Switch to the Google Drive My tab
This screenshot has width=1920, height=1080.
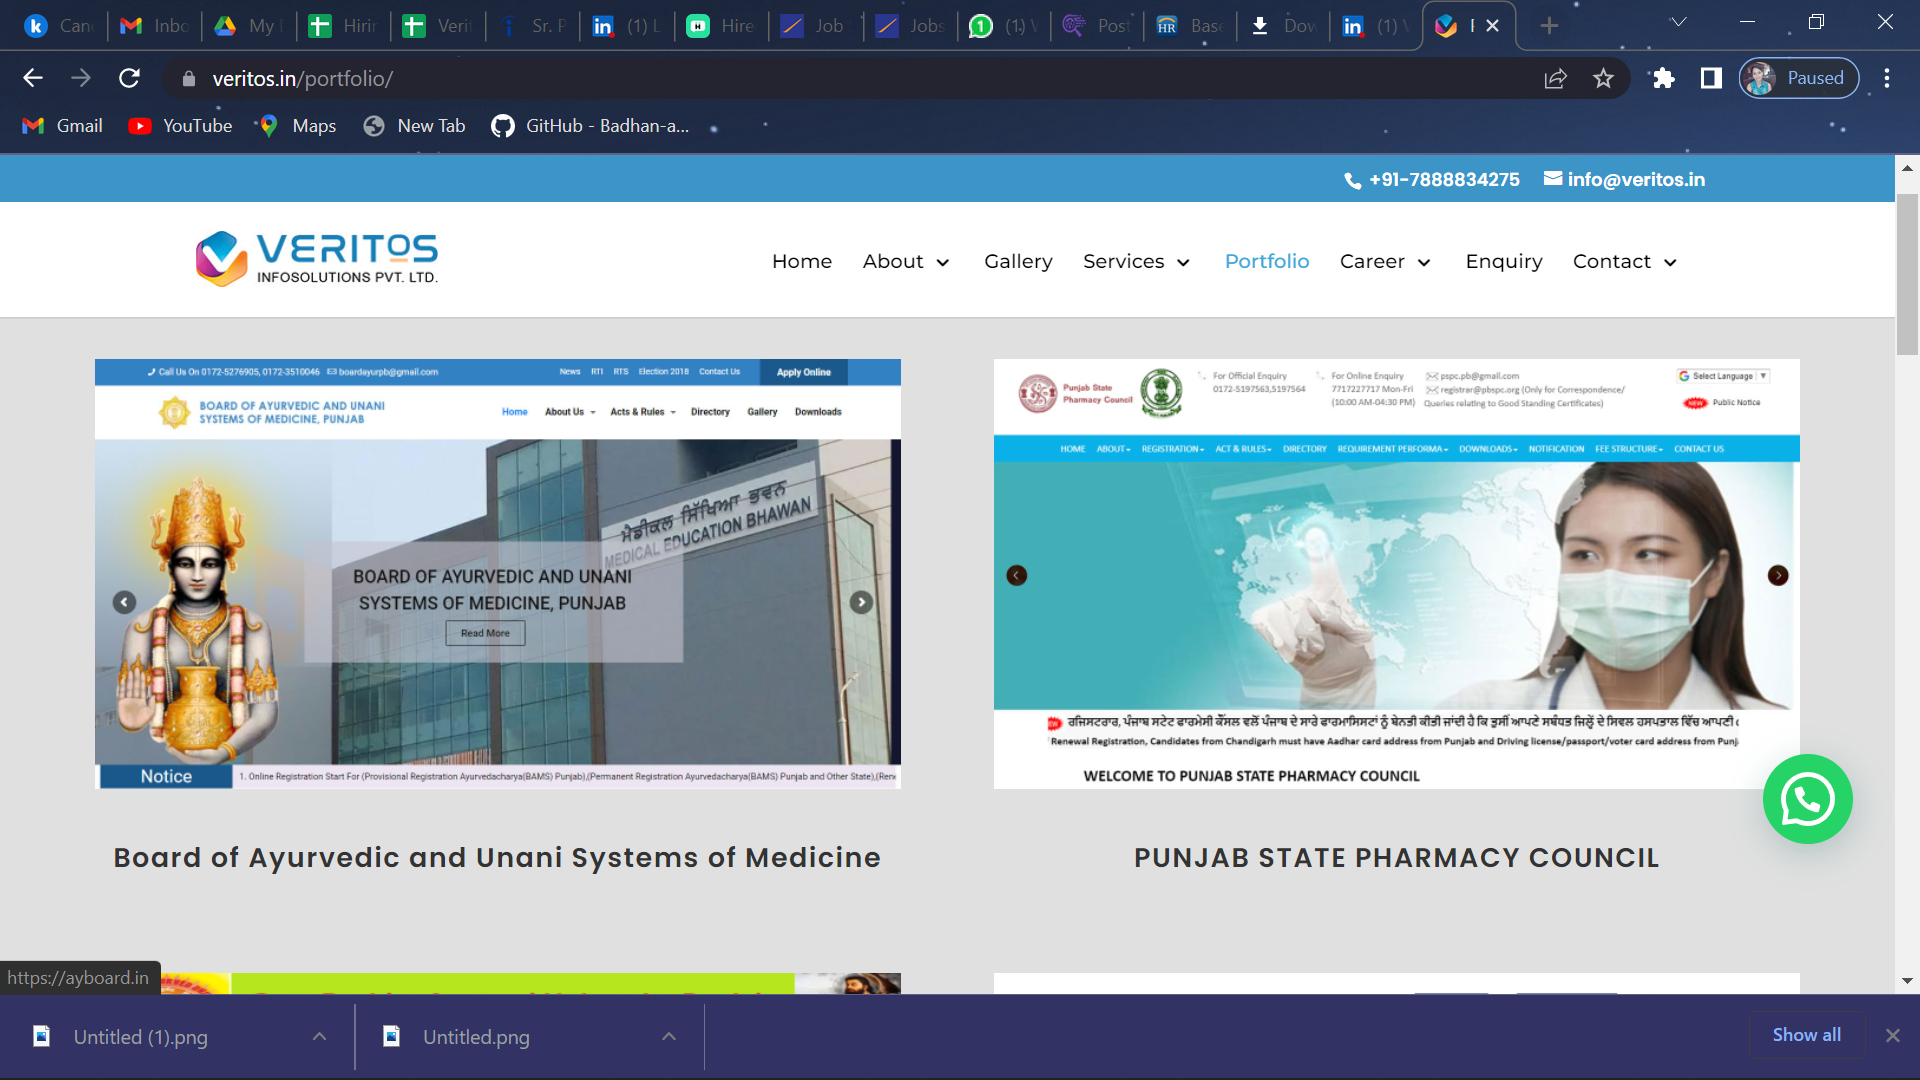pyautogui.click(x=249, y=26)
